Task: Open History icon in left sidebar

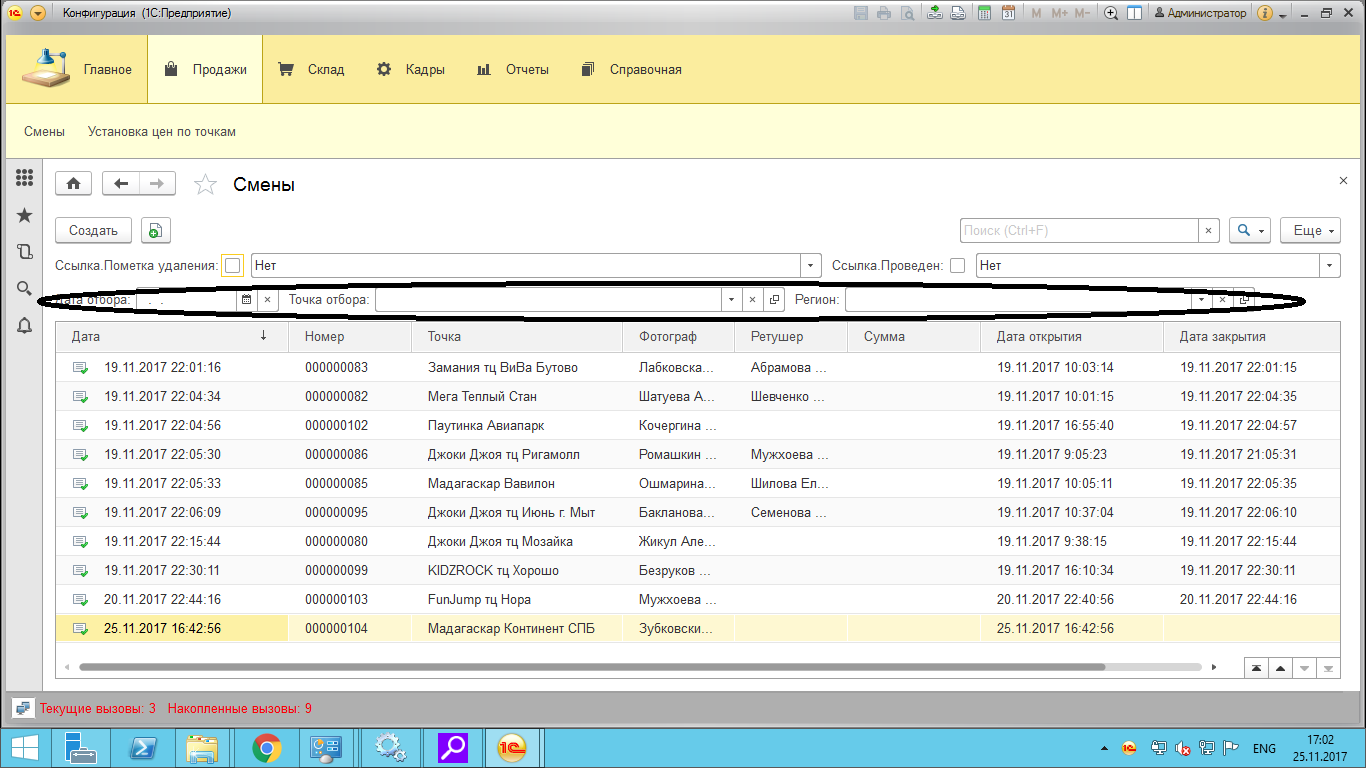Action: coord(25,252)
